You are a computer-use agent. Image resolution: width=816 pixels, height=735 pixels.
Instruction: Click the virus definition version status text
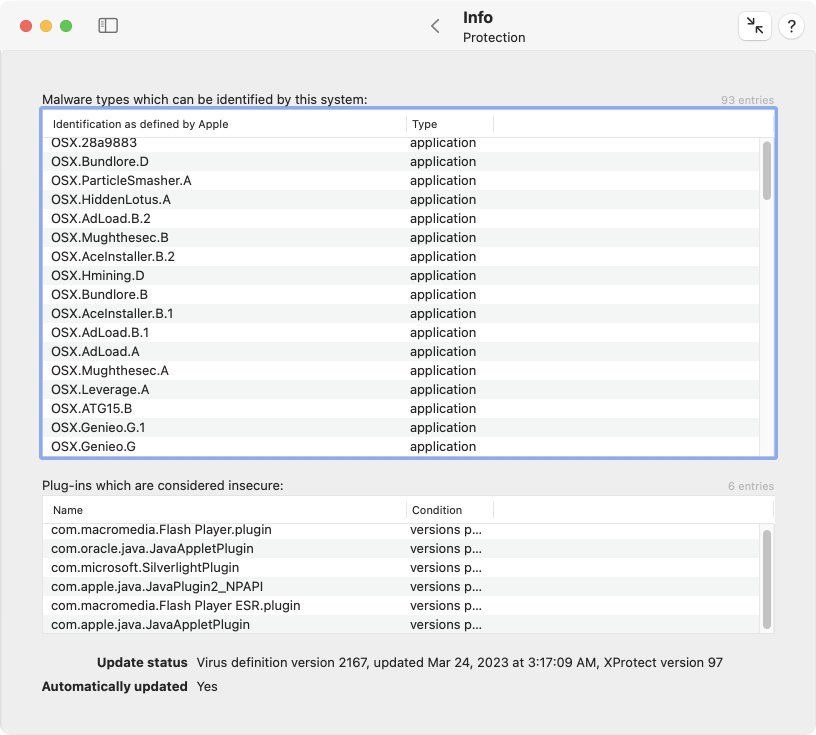460,663
